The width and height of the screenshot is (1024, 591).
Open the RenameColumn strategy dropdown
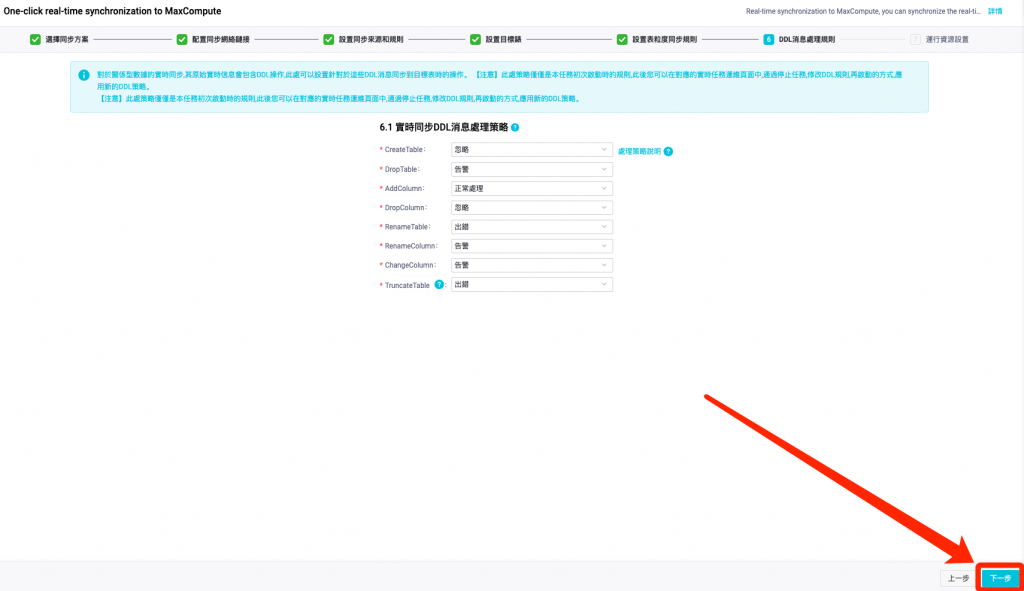click(532, 246)
